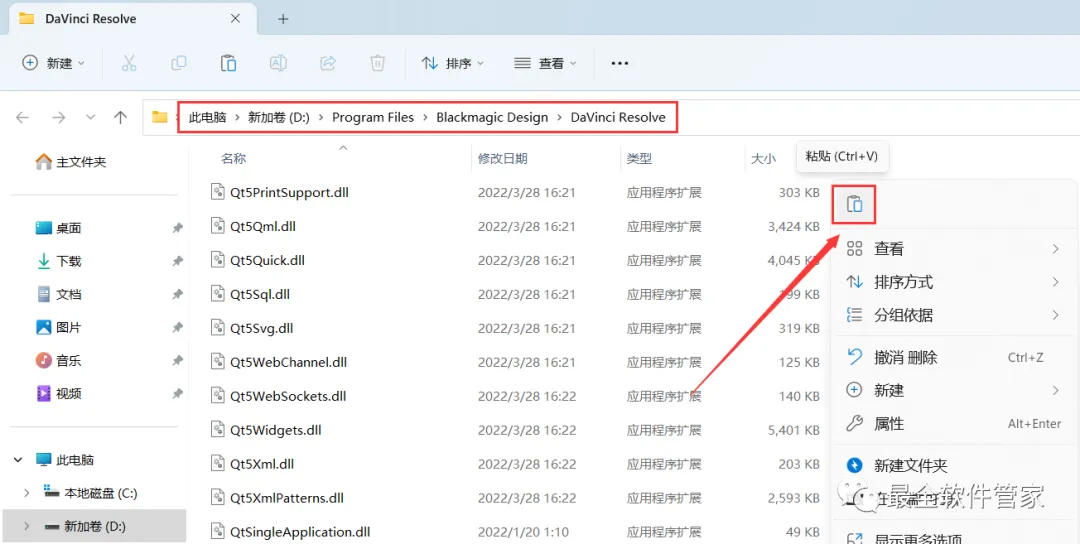Image resolution: width=1080 pixels, height=544 pixels.
Task: Select the Qt5Quick.dll file
Action: tap(267, 260)
